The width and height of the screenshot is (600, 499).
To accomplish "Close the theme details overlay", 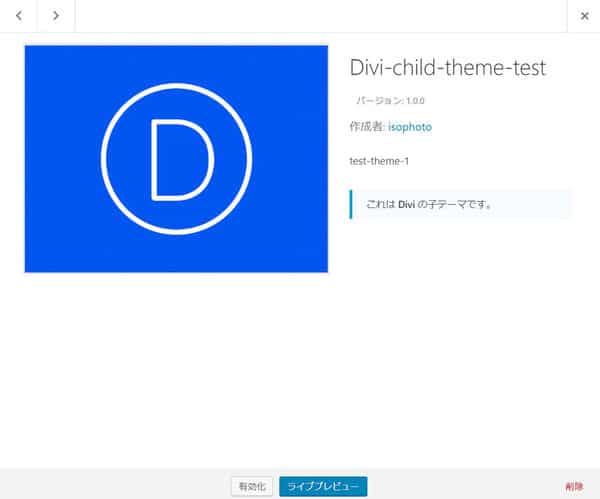I will coord(584,16).
